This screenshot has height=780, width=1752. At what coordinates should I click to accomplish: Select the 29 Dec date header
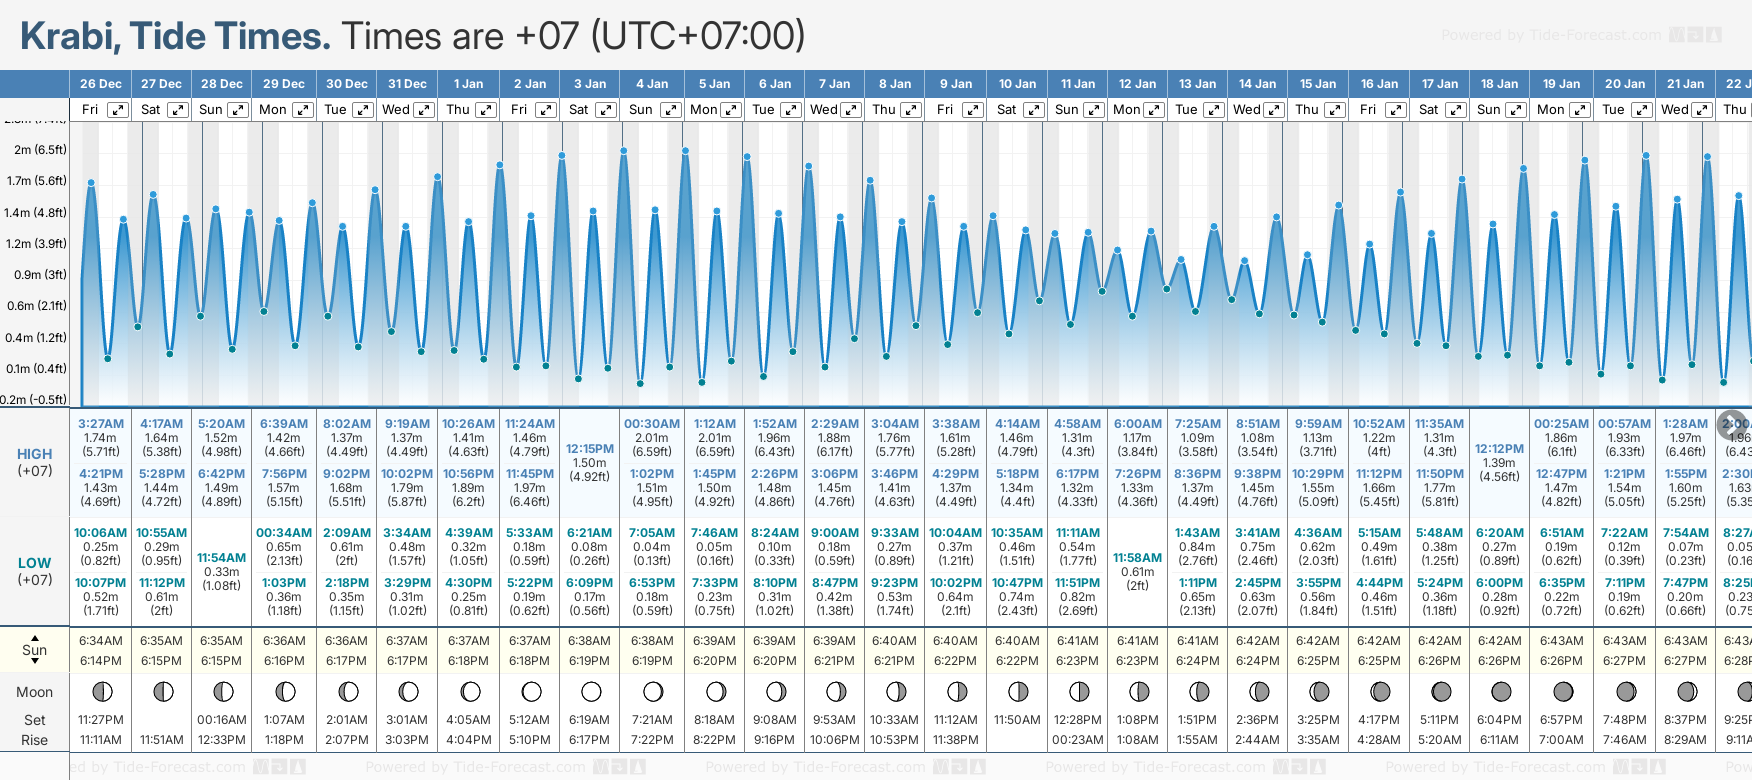pyautogui.click(x=284, y=84)
